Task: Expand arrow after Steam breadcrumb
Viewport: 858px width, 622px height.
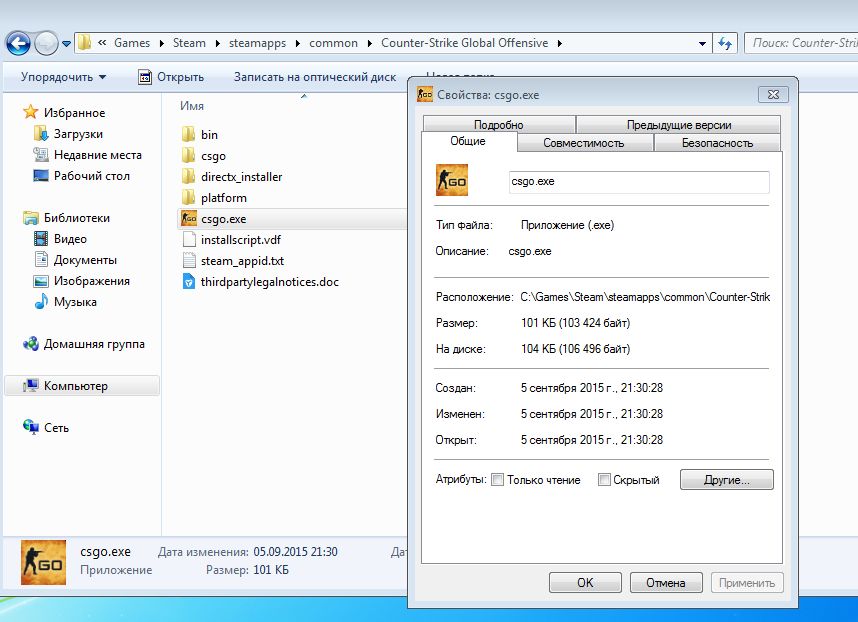Action: tap(217, 43)
